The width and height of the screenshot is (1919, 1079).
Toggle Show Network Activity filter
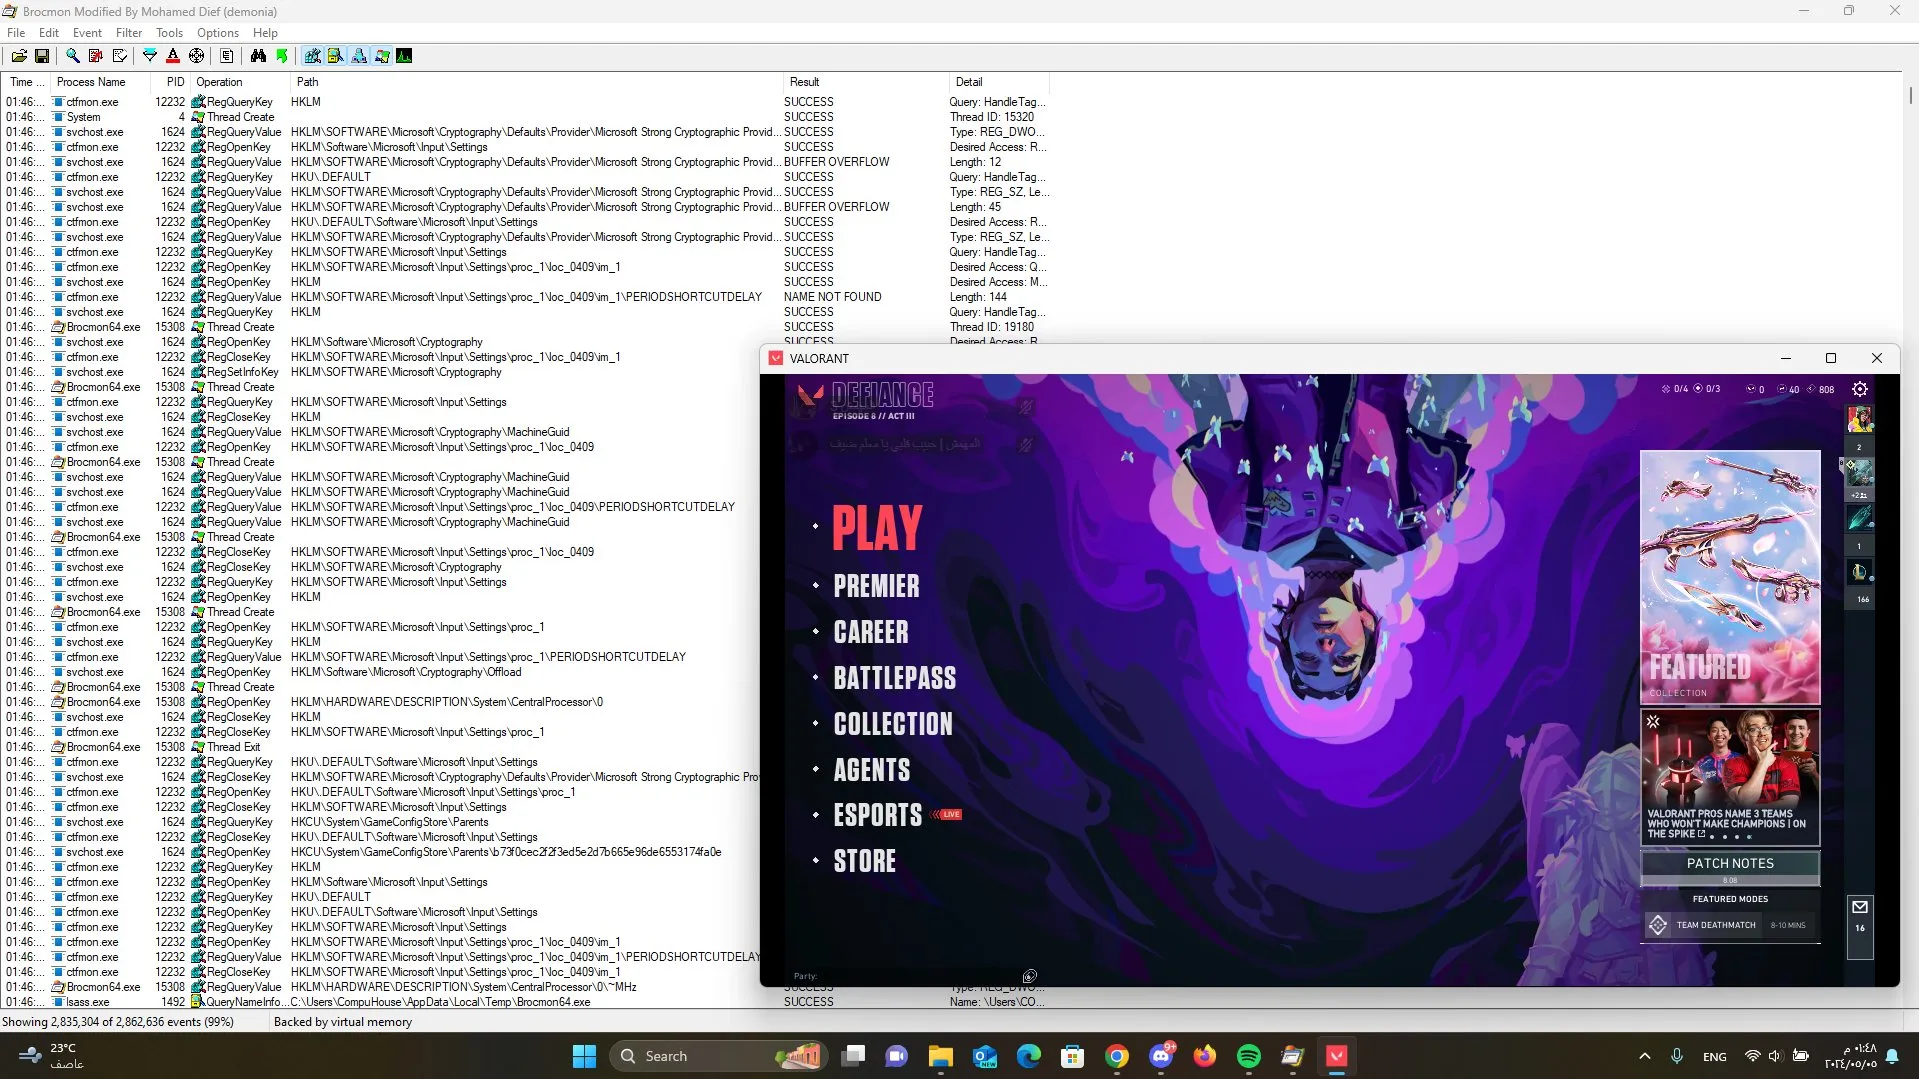click(359, 56)
